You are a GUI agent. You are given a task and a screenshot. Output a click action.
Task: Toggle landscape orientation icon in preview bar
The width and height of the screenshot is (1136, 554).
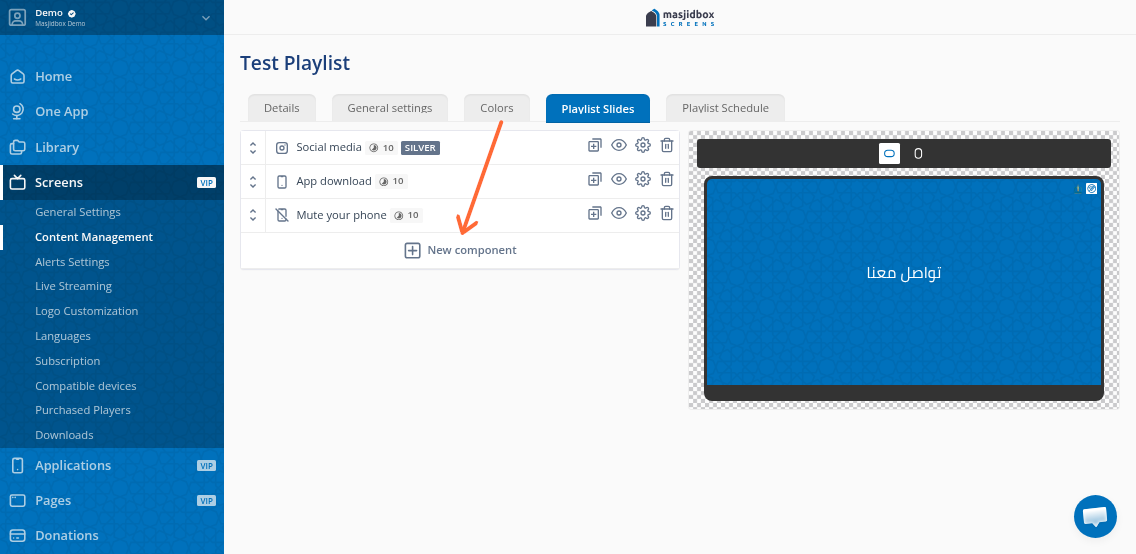coord(890,154)
